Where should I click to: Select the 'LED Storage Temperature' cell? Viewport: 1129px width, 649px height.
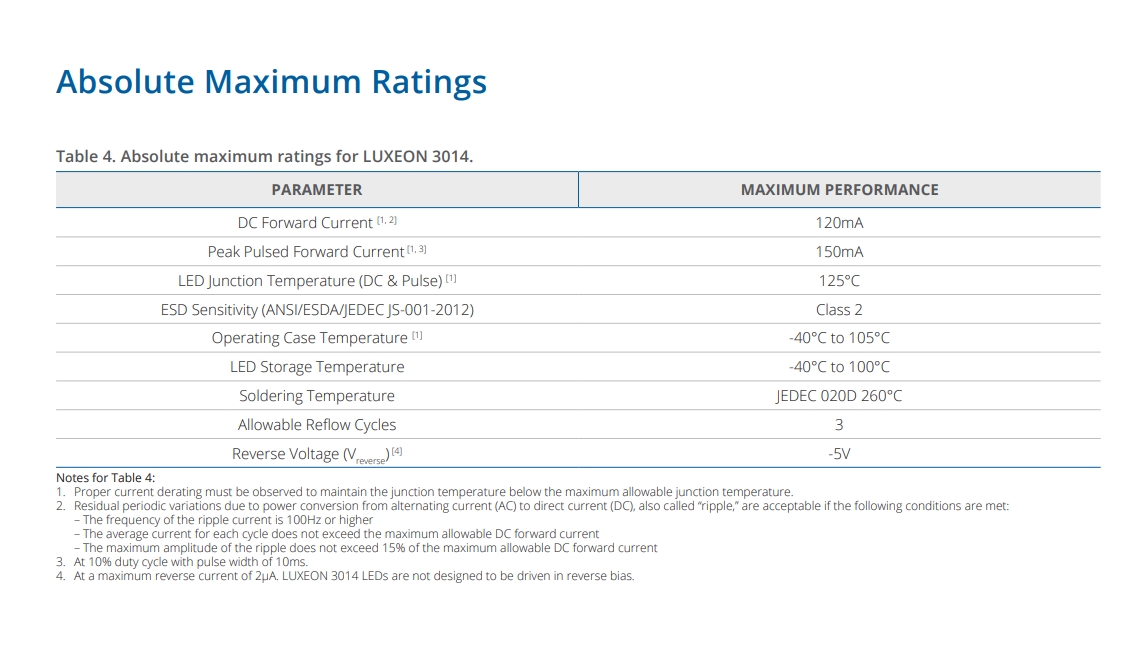317,367
